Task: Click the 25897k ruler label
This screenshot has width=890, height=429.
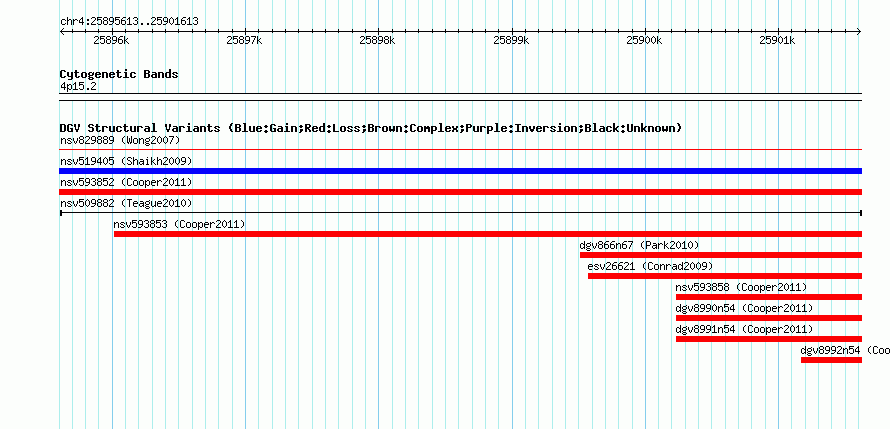Action: coord(244,40)
